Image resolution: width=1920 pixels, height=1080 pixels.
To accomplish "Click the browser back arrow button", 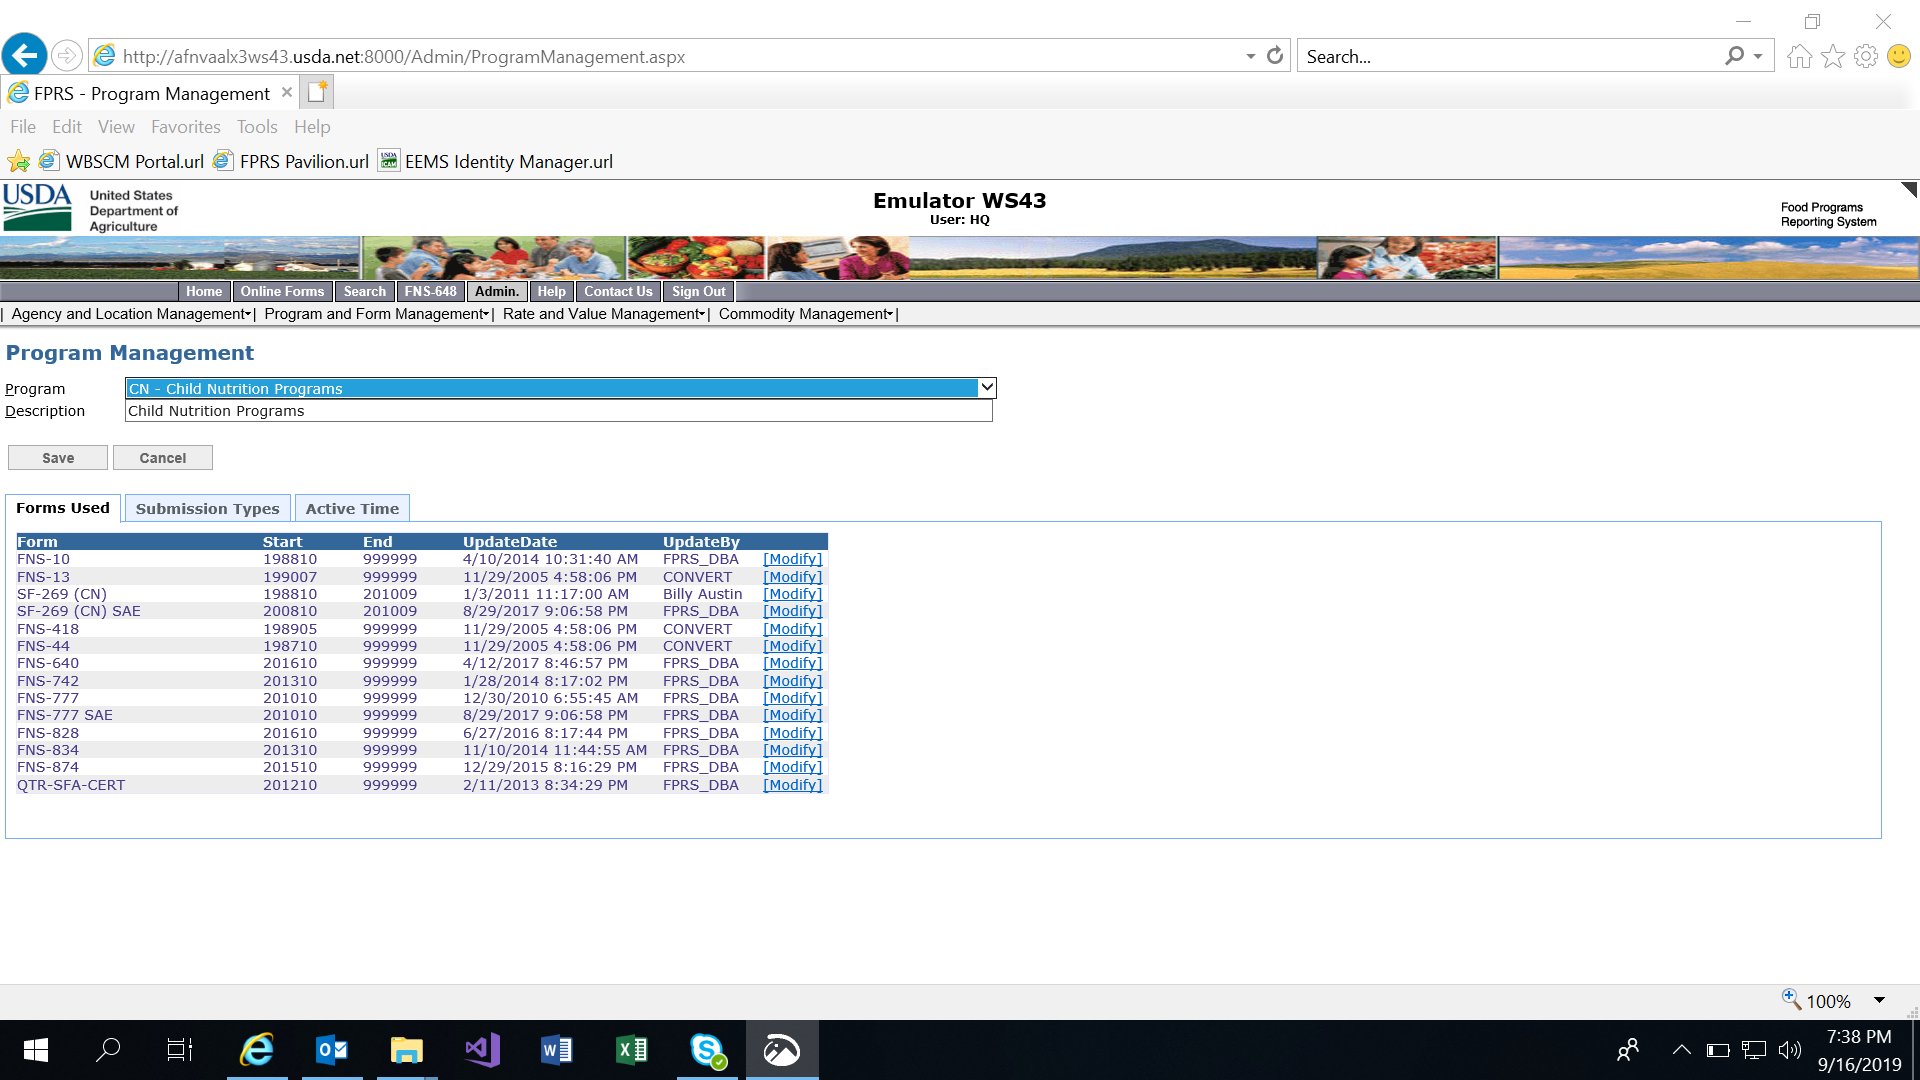I will pos(25,55).
